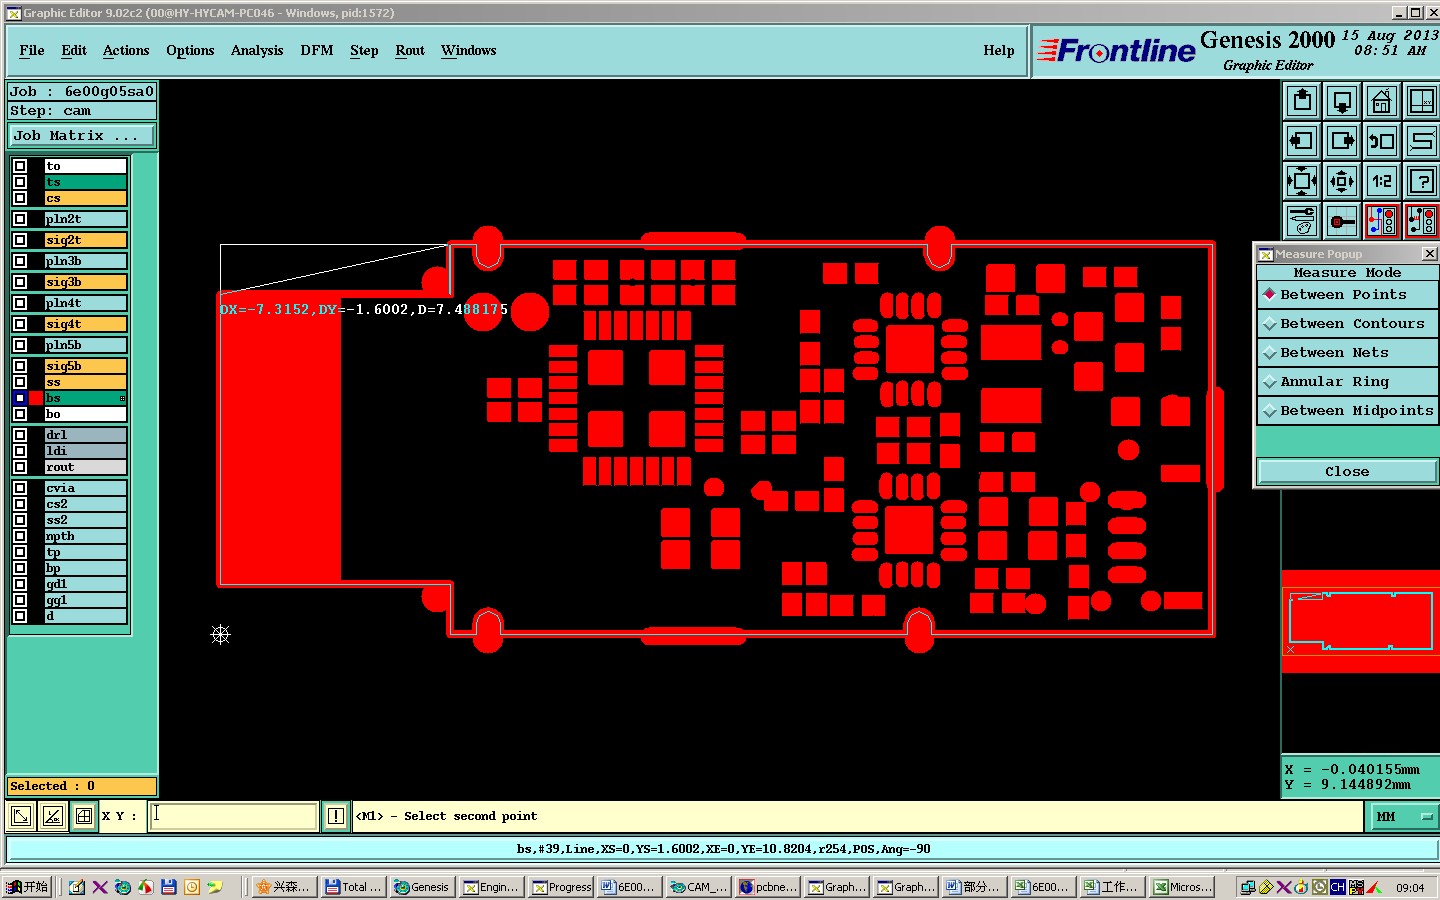Open the Windows menu

click(469, 50)
